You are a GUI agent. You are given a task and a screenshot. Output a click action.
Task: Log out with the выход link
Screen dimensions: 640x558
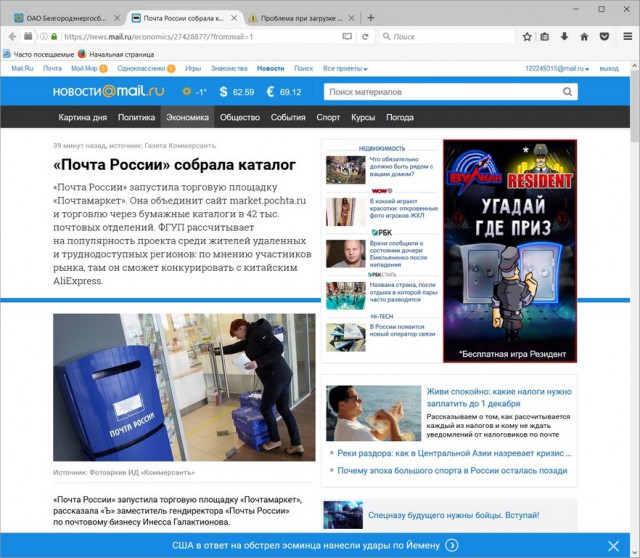click(x=609, y=69)
